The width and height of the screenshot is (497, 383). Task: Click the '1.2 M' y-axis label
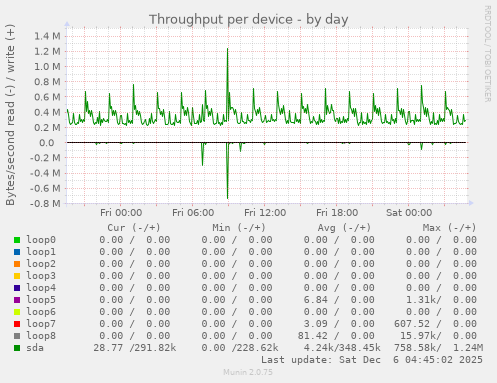tap(47, 51)
